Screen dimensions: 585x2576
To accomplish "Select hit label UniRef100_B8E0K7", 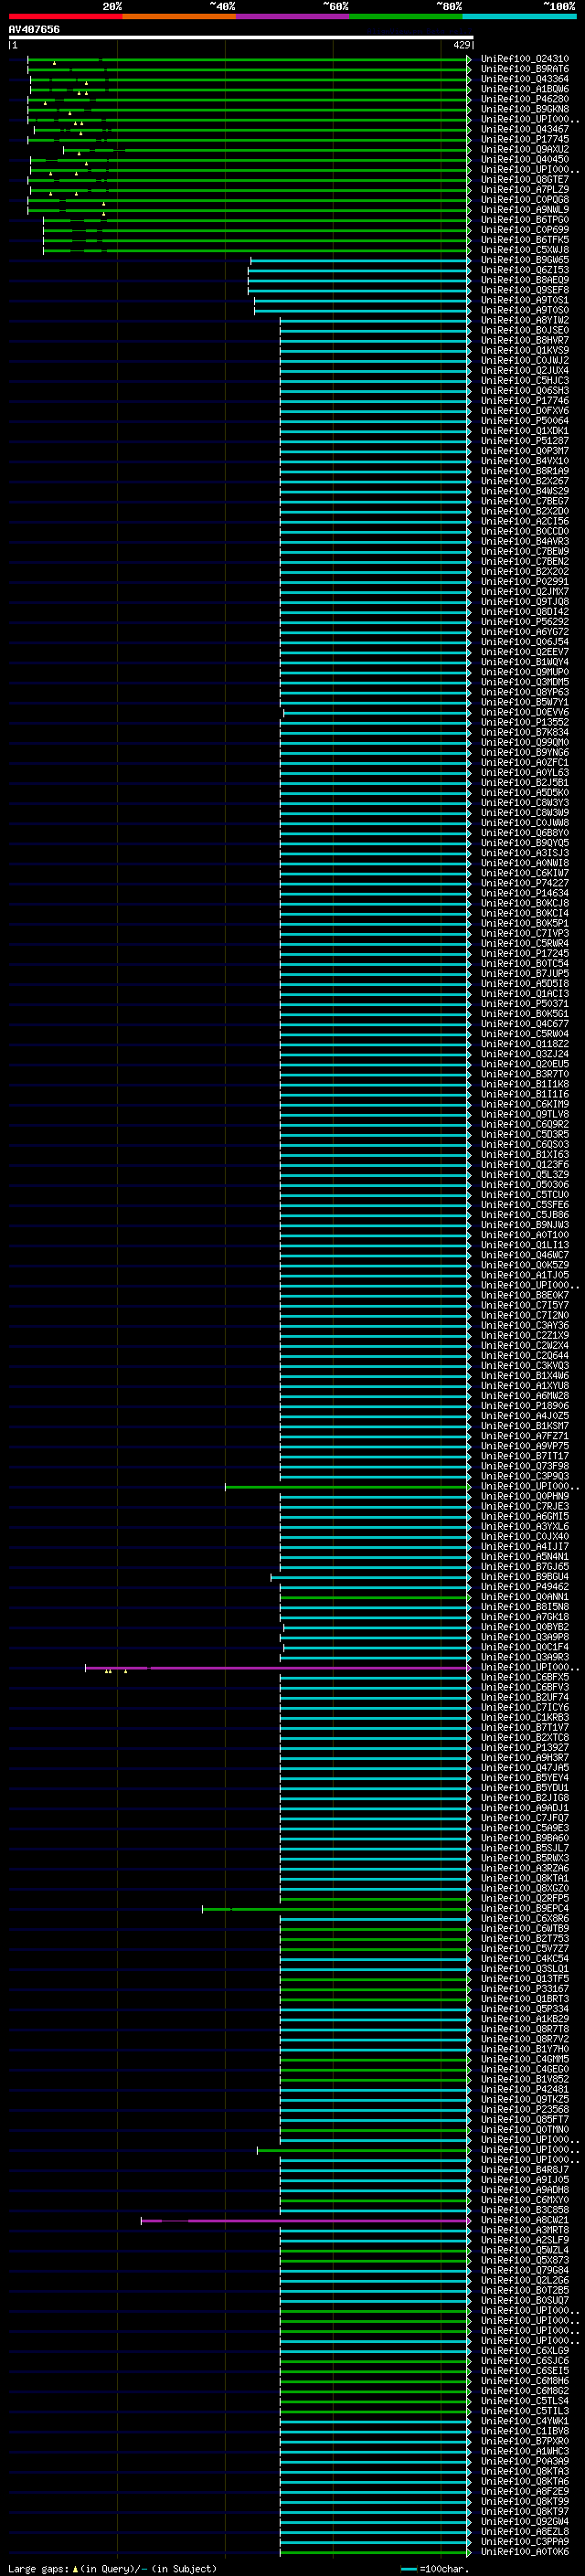I will (525, 1295).
